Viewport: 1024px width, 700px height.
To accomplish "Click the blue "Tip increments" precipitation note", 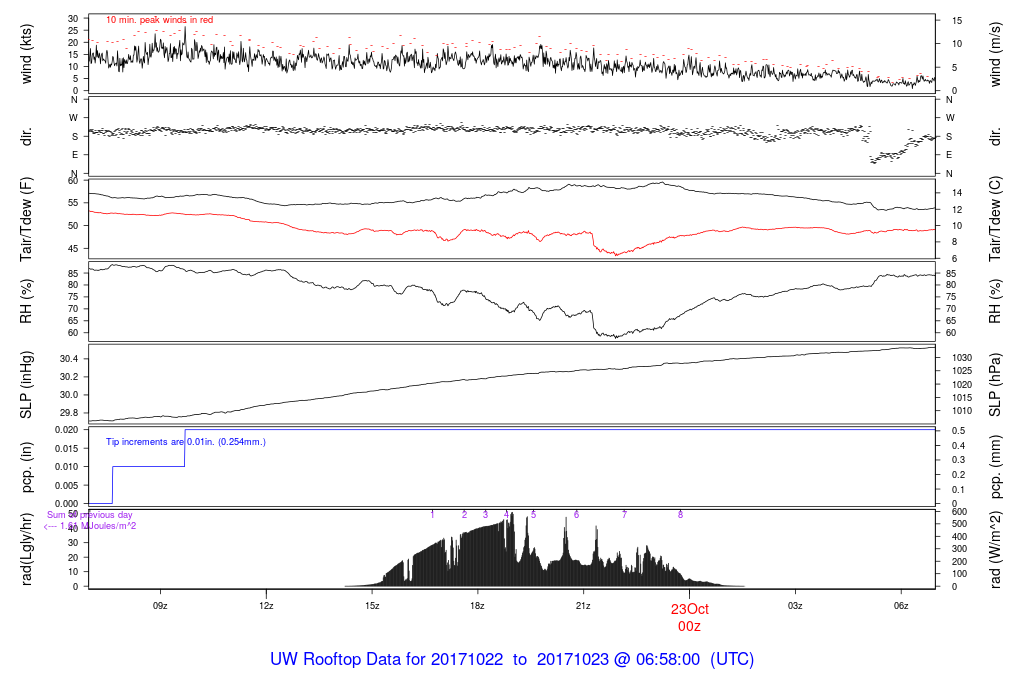I will coord(186,441).
